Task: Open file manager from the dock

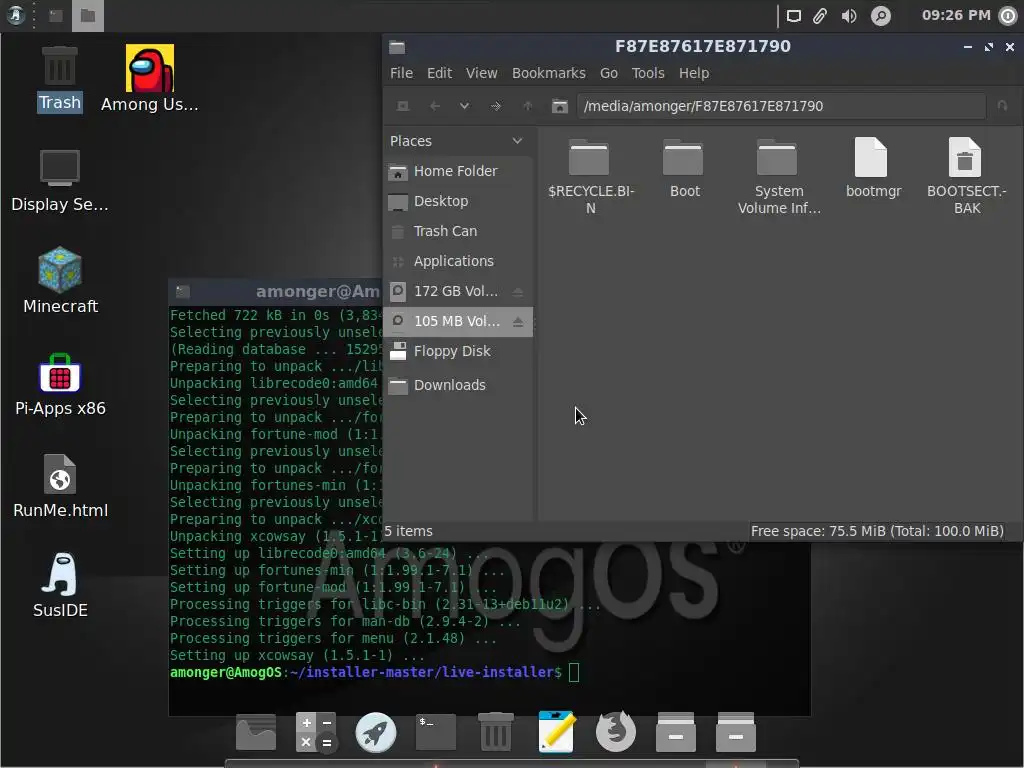Action: point(255,732)
